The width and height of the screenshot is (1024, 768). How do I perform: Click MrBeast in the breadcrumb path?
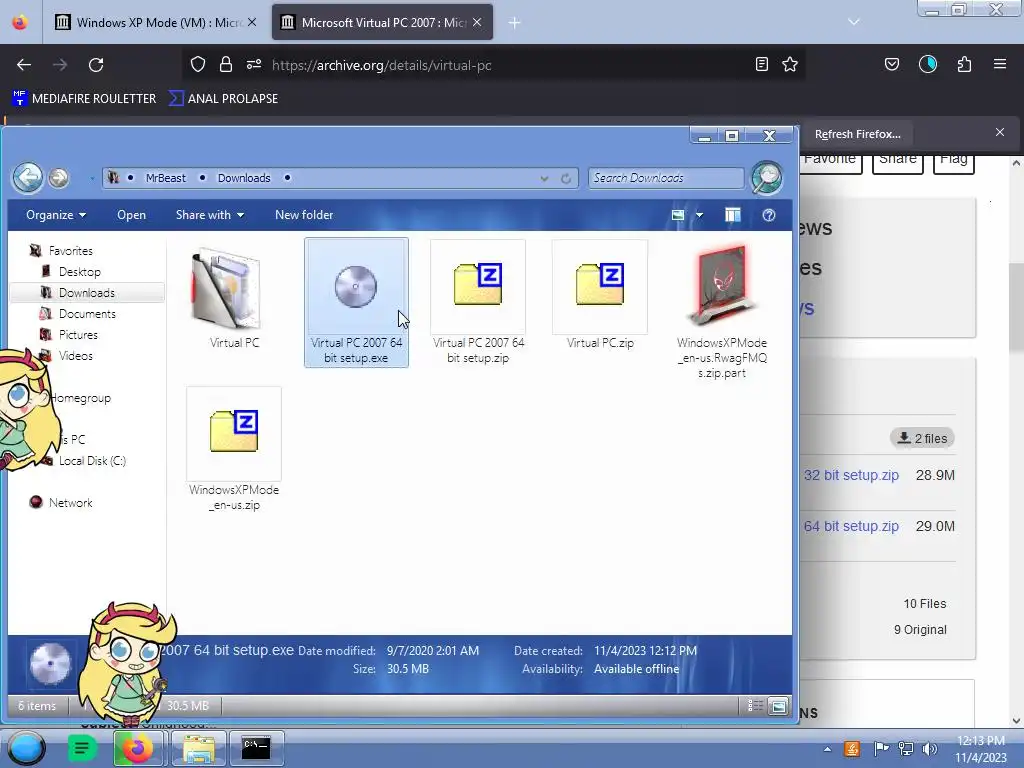click(165, 178)
